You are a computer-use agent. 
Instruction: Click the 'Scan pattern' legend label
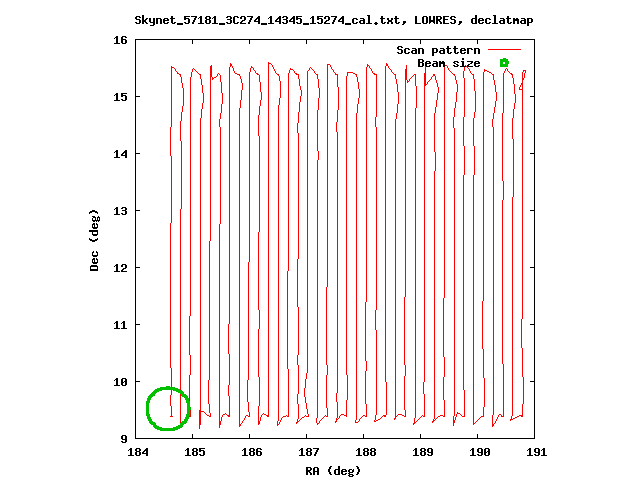(438, 50)
